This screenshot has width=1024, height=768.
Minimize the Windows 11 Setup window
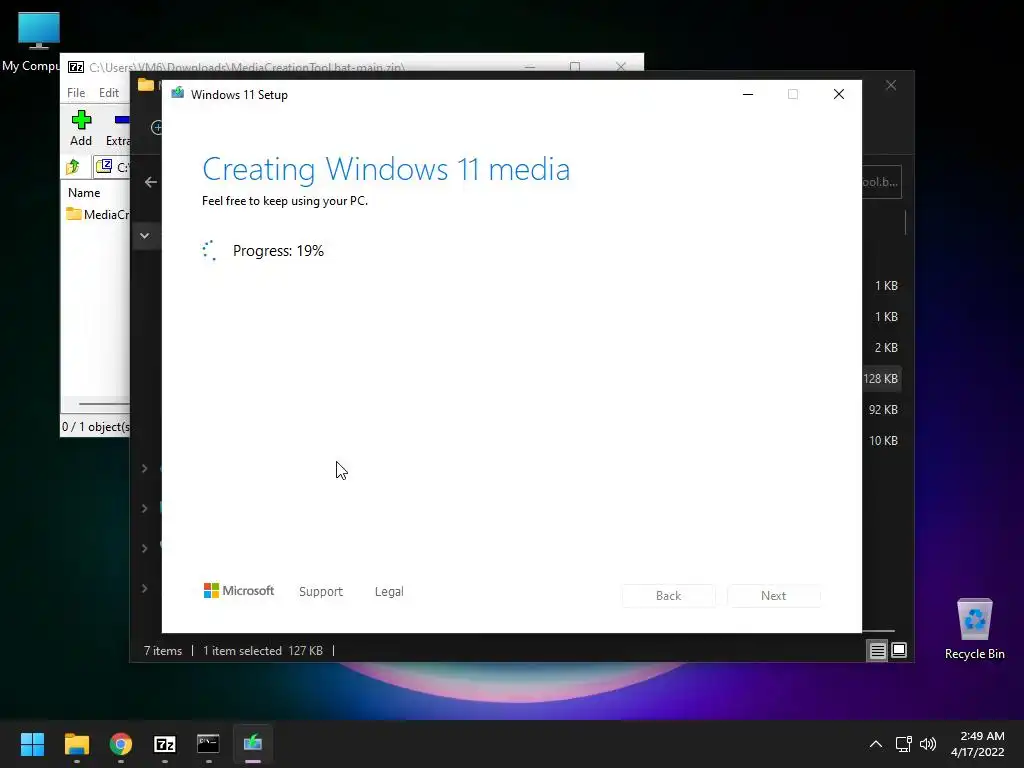(x=748, y=94)
